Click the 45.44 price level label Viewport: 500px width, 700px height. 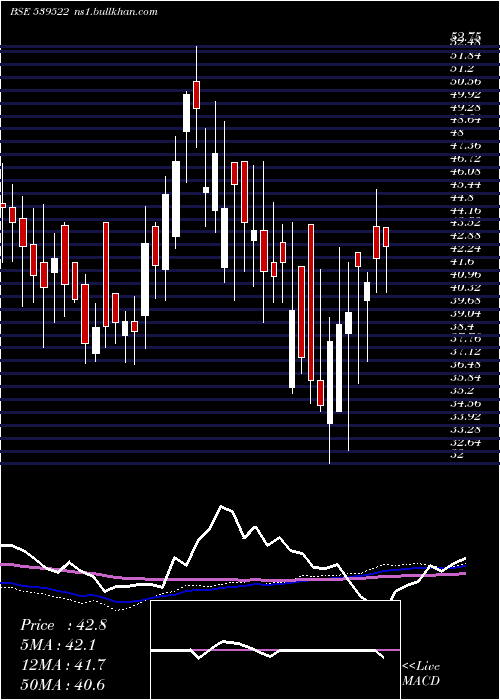pos(465,184)
